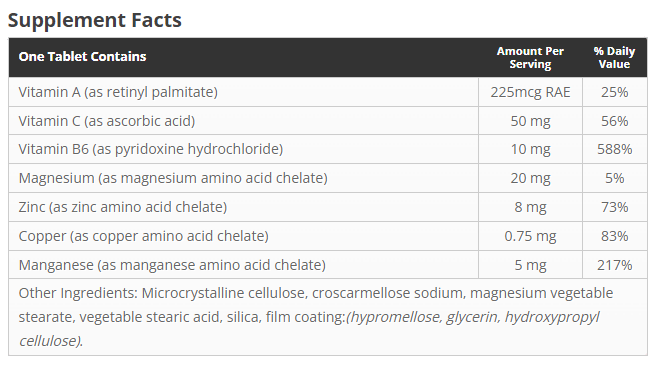
Task: Click the % Daily Value column header
Action: pyautogui.click(x=615, y=57)
